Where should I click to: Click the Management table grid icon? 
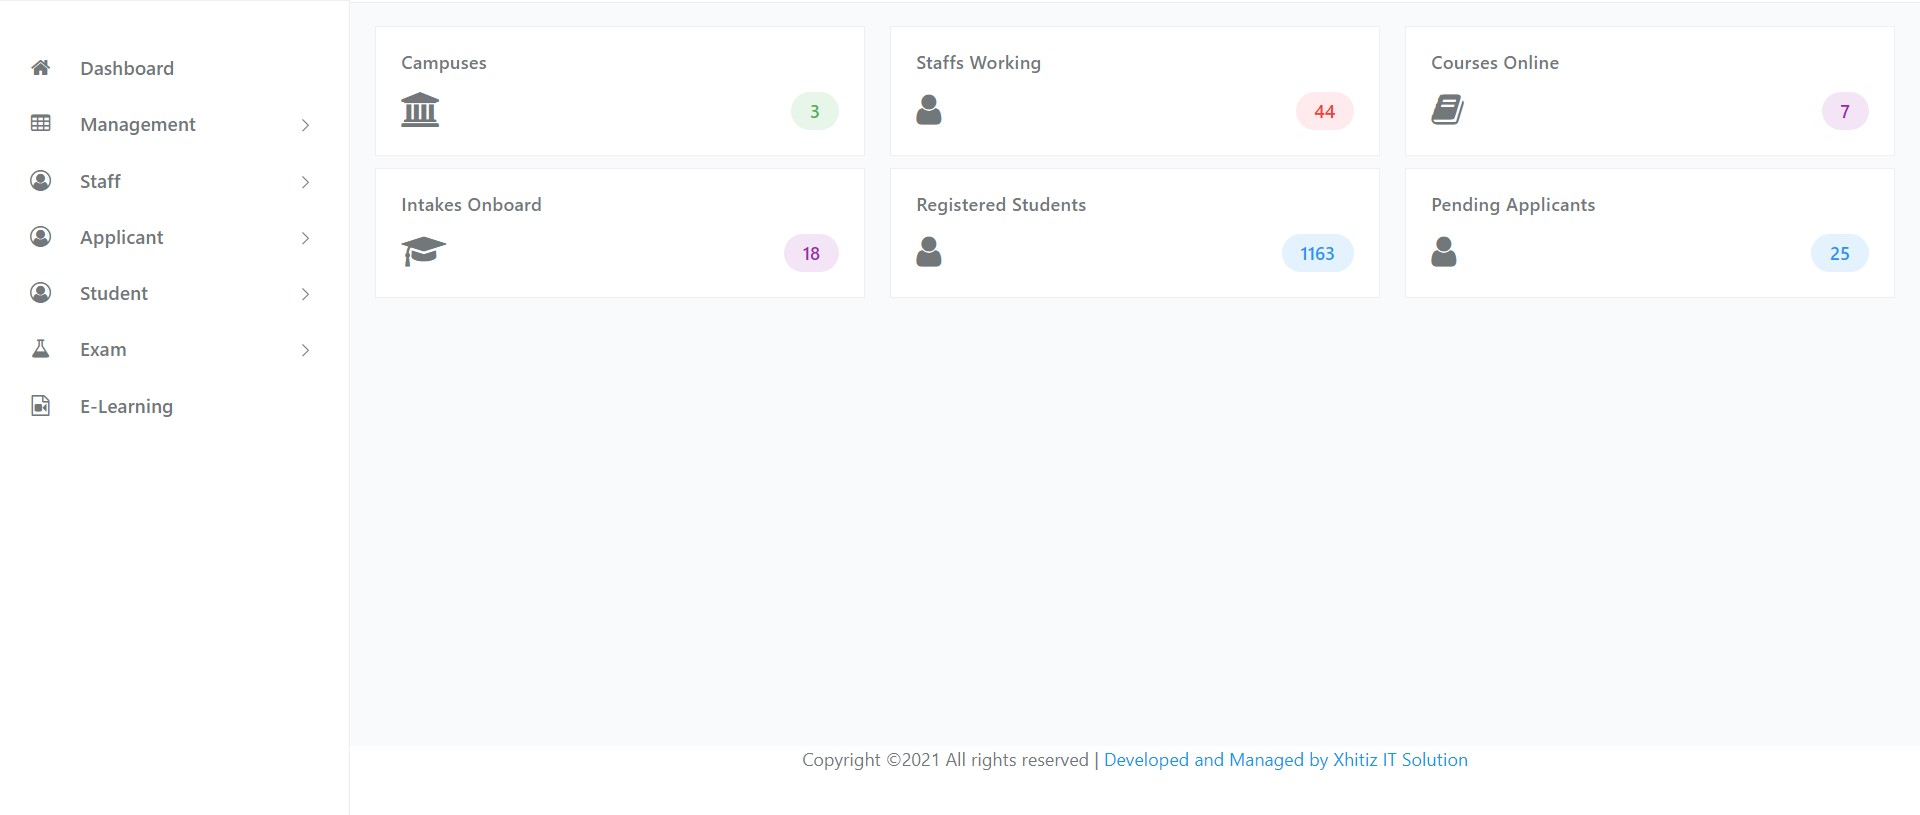click(x=41, y=124)
